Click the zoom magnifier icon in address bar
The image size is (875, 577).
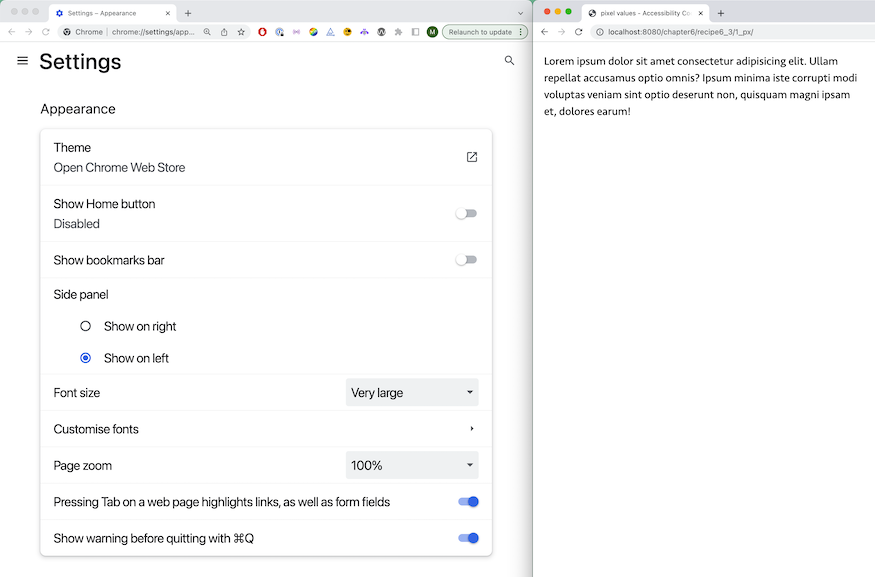(x=207, y=32)
